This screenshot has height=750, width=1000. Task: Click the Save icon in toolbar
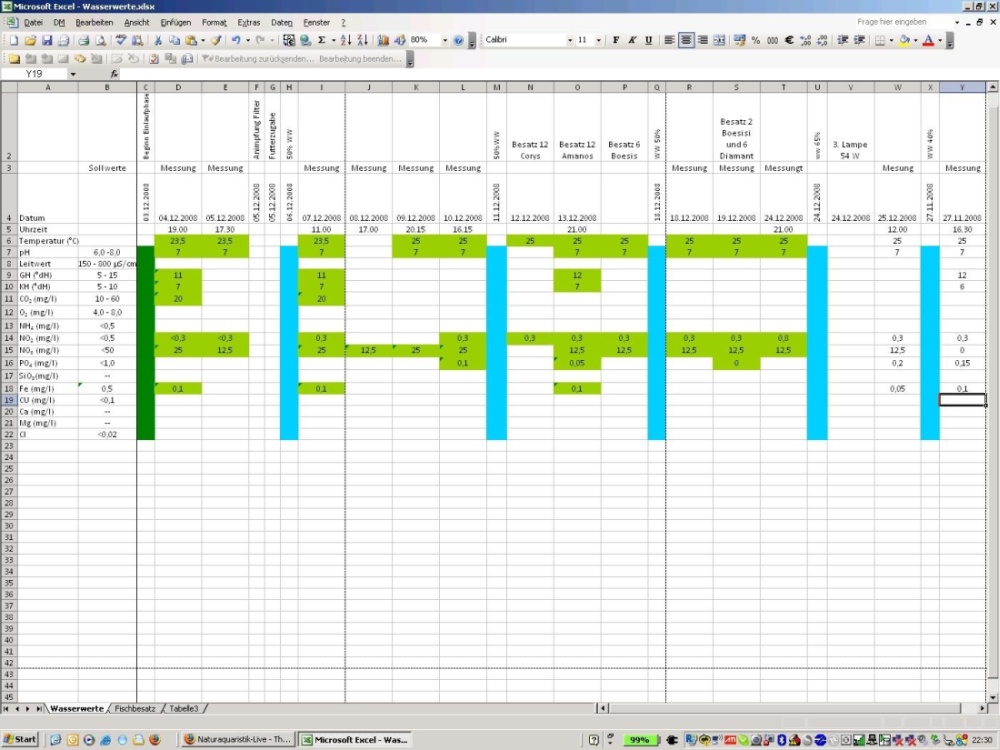coord(47,41)
